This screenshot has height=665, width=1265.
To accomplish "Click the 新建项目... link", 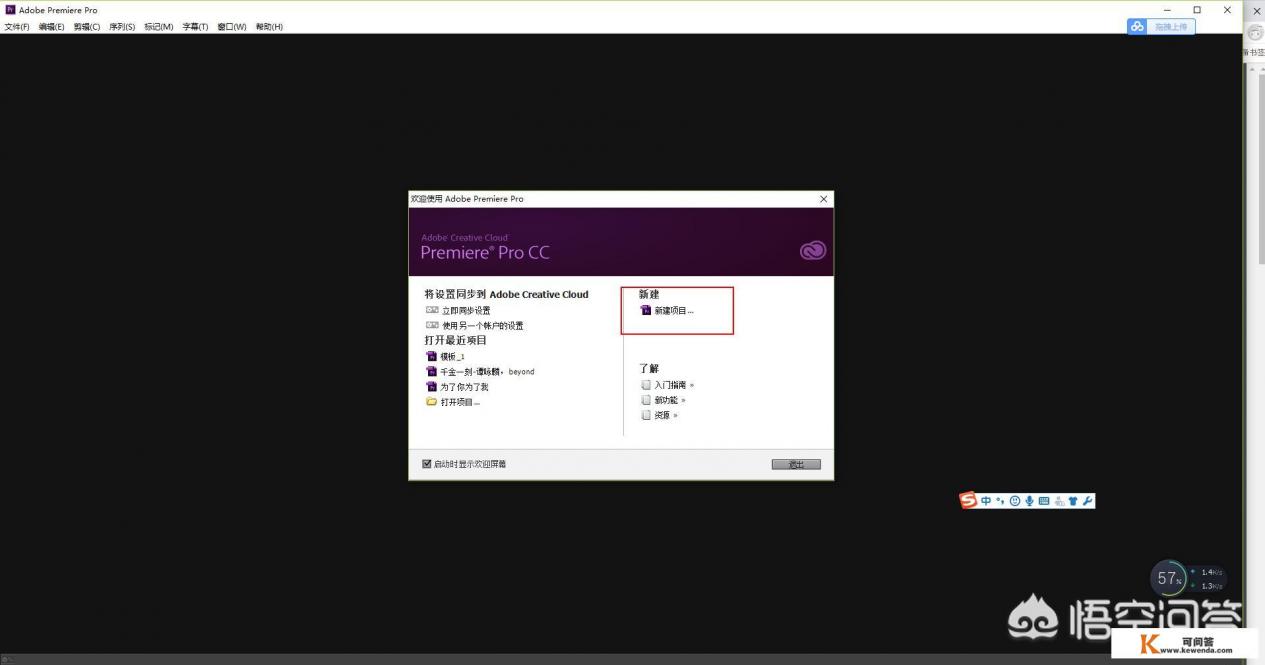I will click(674, 311).
